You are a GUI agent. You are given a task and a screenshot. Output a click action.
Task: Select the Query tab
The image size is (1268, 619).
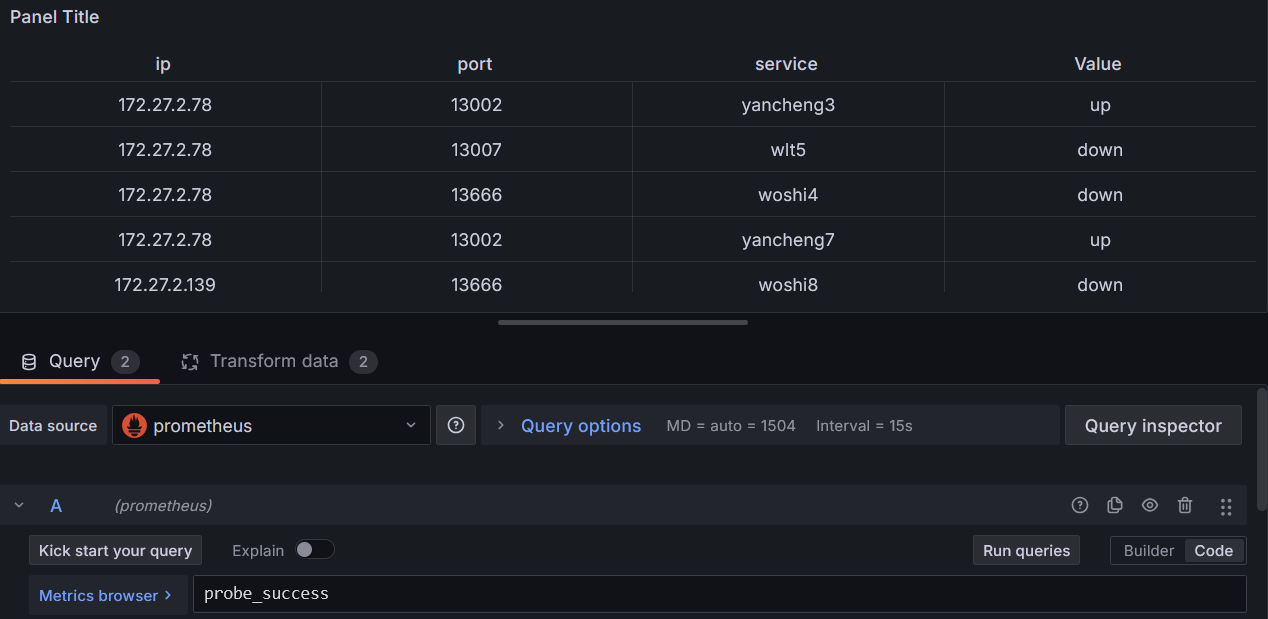pyautogui.click(x=73, y=361)
